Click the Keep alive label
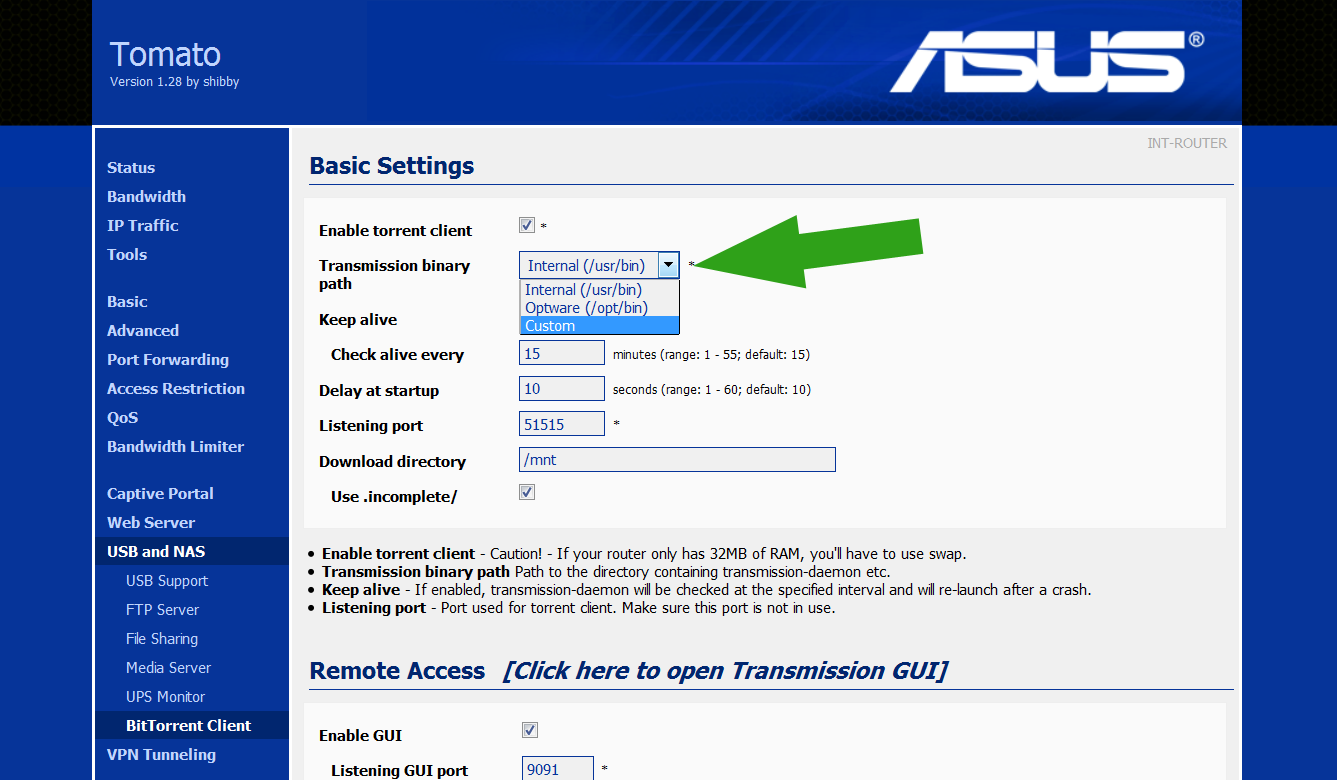 point(358,320)
